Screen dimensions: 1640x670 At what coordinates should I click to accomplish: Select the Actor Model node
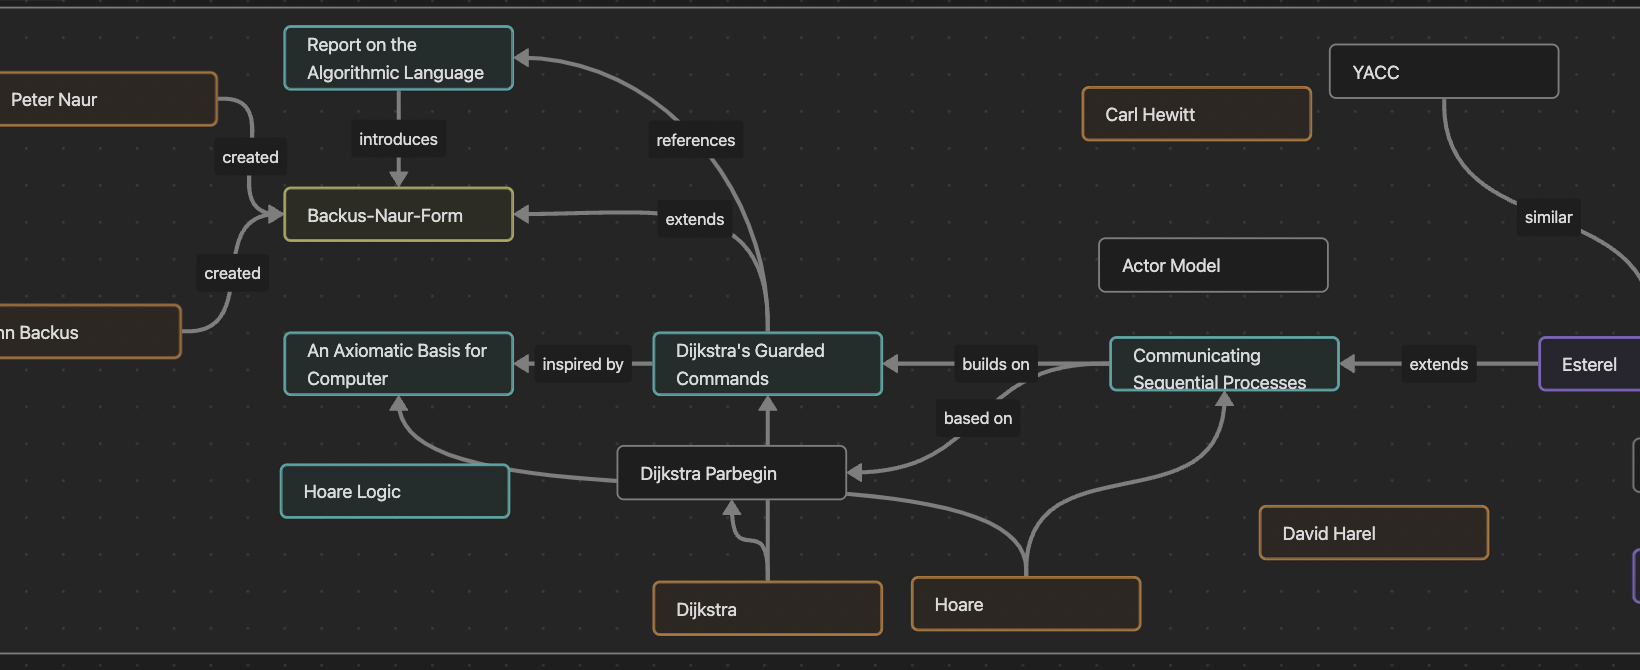(x=1213, y=265)
